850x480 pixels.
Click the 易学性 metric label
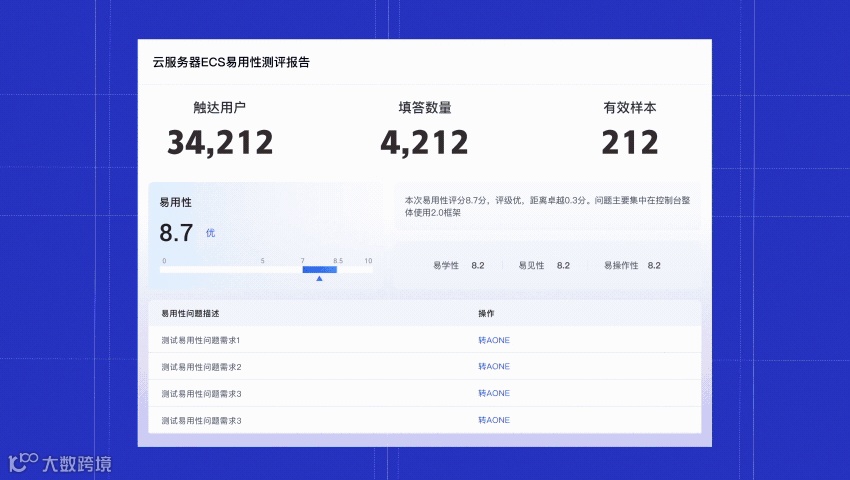click(446, 265)
